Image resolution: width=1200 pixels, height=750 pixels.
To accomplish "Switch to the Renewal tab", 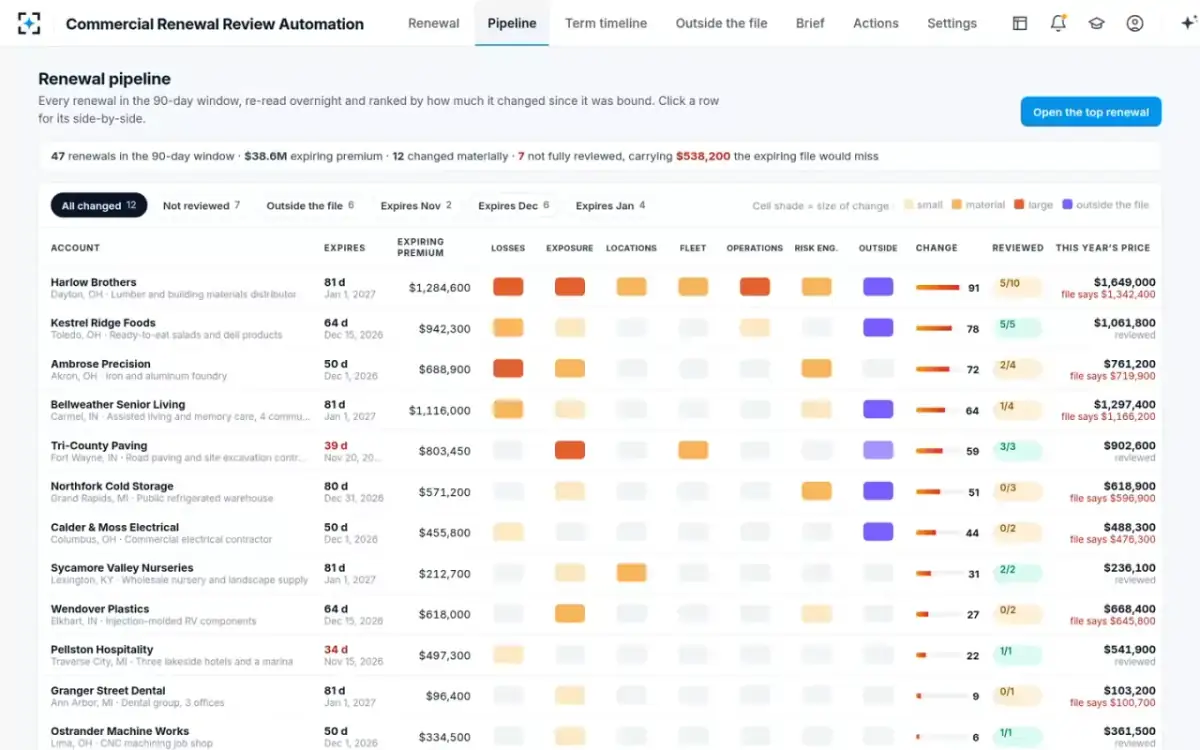I will [434, 23].
